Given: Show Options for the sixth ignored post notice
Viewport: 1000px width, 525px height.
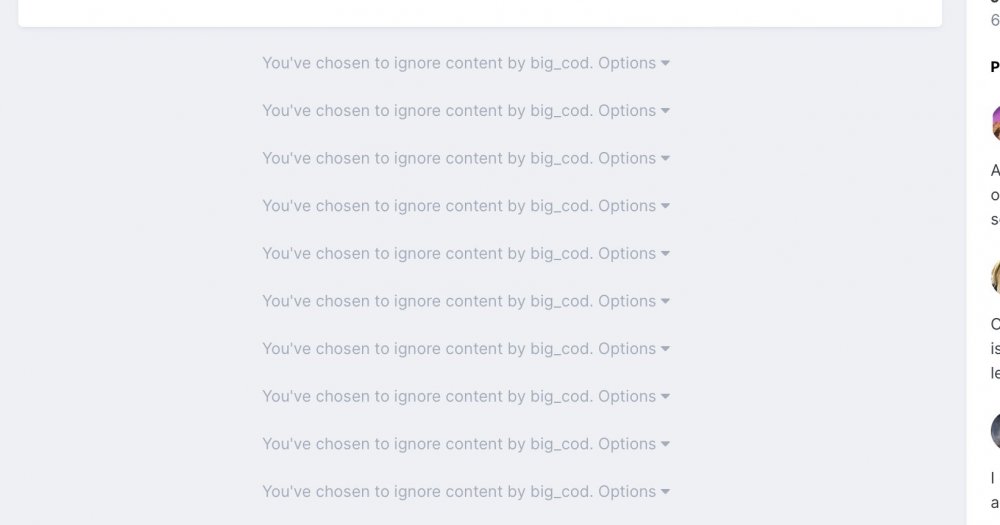Looking at the screenshot, I should pyautogui.click(x=633, y=301).
